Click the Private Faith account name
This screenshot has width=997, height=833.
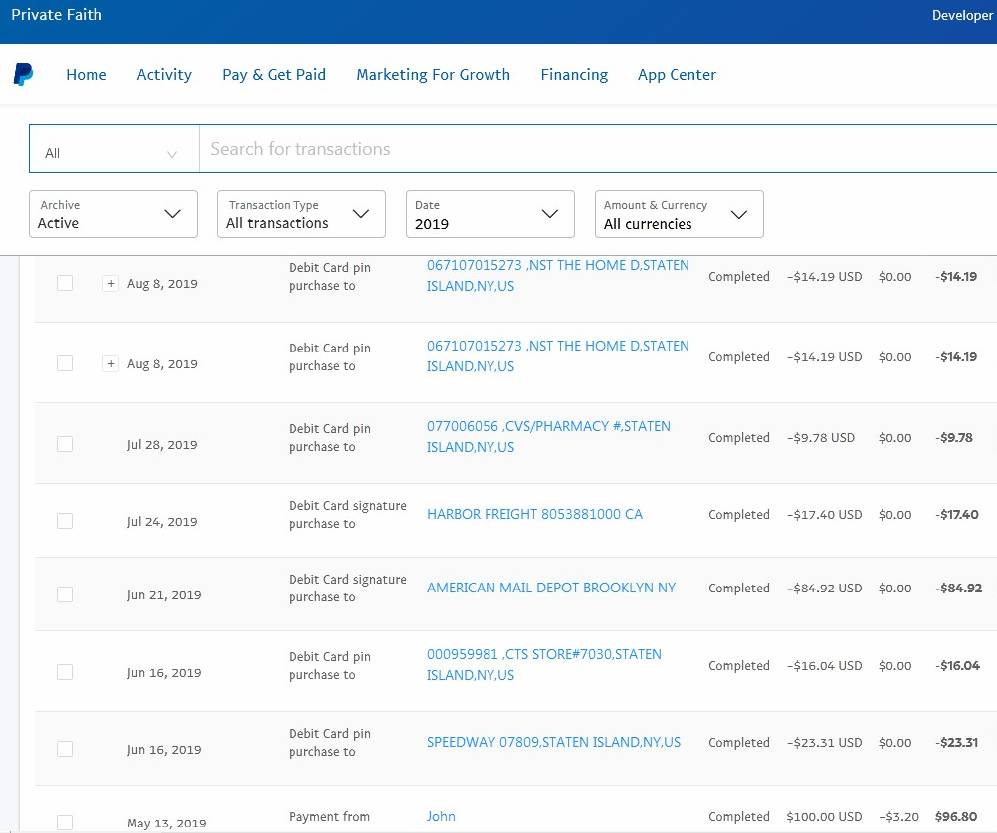point(57,15)
